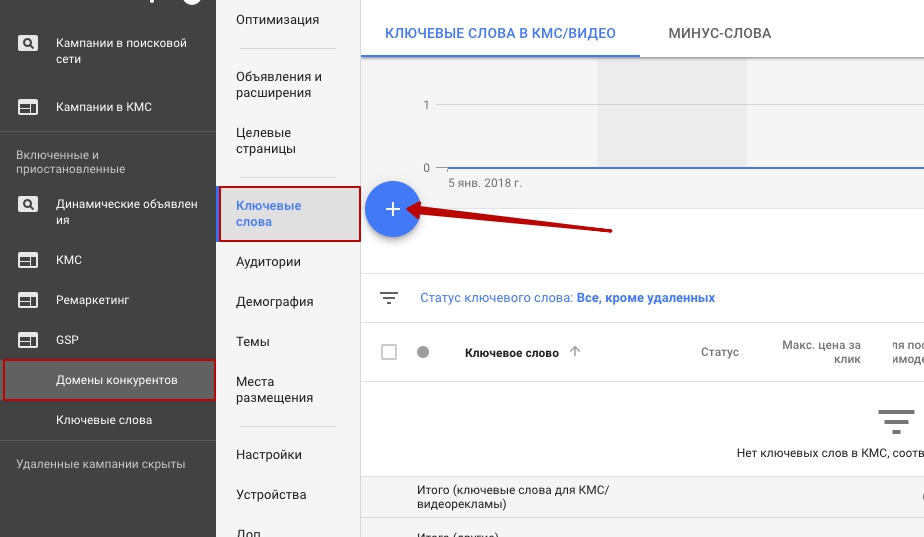This screenshot has width=924, height=537.
Task: Select Кампании в поисковой сети
Action: 121,51
